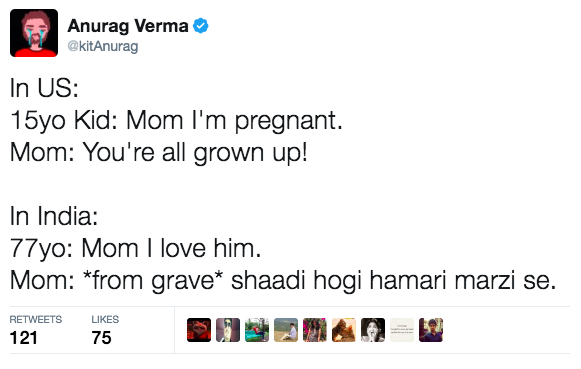Open the last liker avatar, man in dark shirt
This screenshot has width=581, height=369.
431,330
